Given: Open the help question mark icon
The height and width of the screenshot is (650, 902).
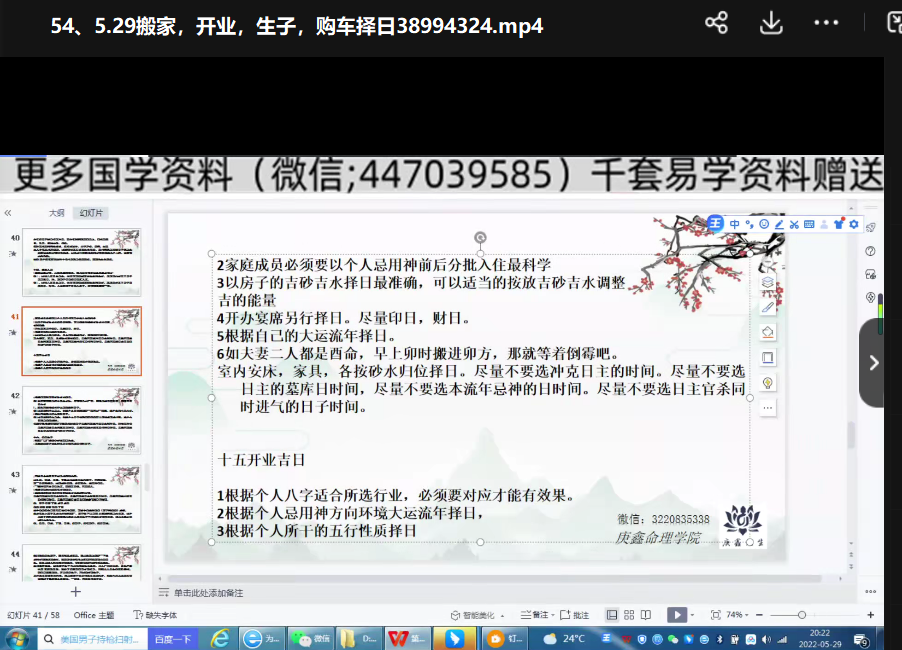Looking at the screenshot, I should pyautogui.click(x=870, y=251).
